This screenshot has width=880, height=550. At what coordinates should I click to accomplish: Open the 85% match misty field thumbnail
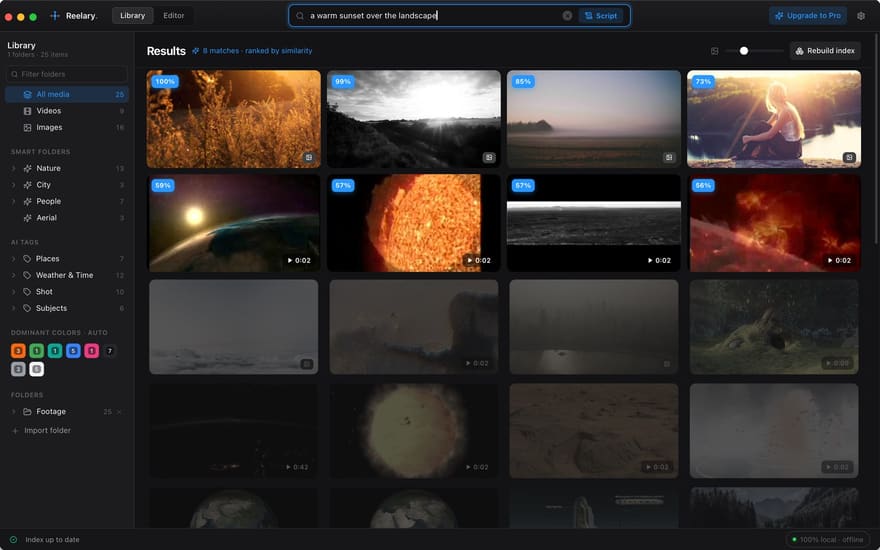594,119
